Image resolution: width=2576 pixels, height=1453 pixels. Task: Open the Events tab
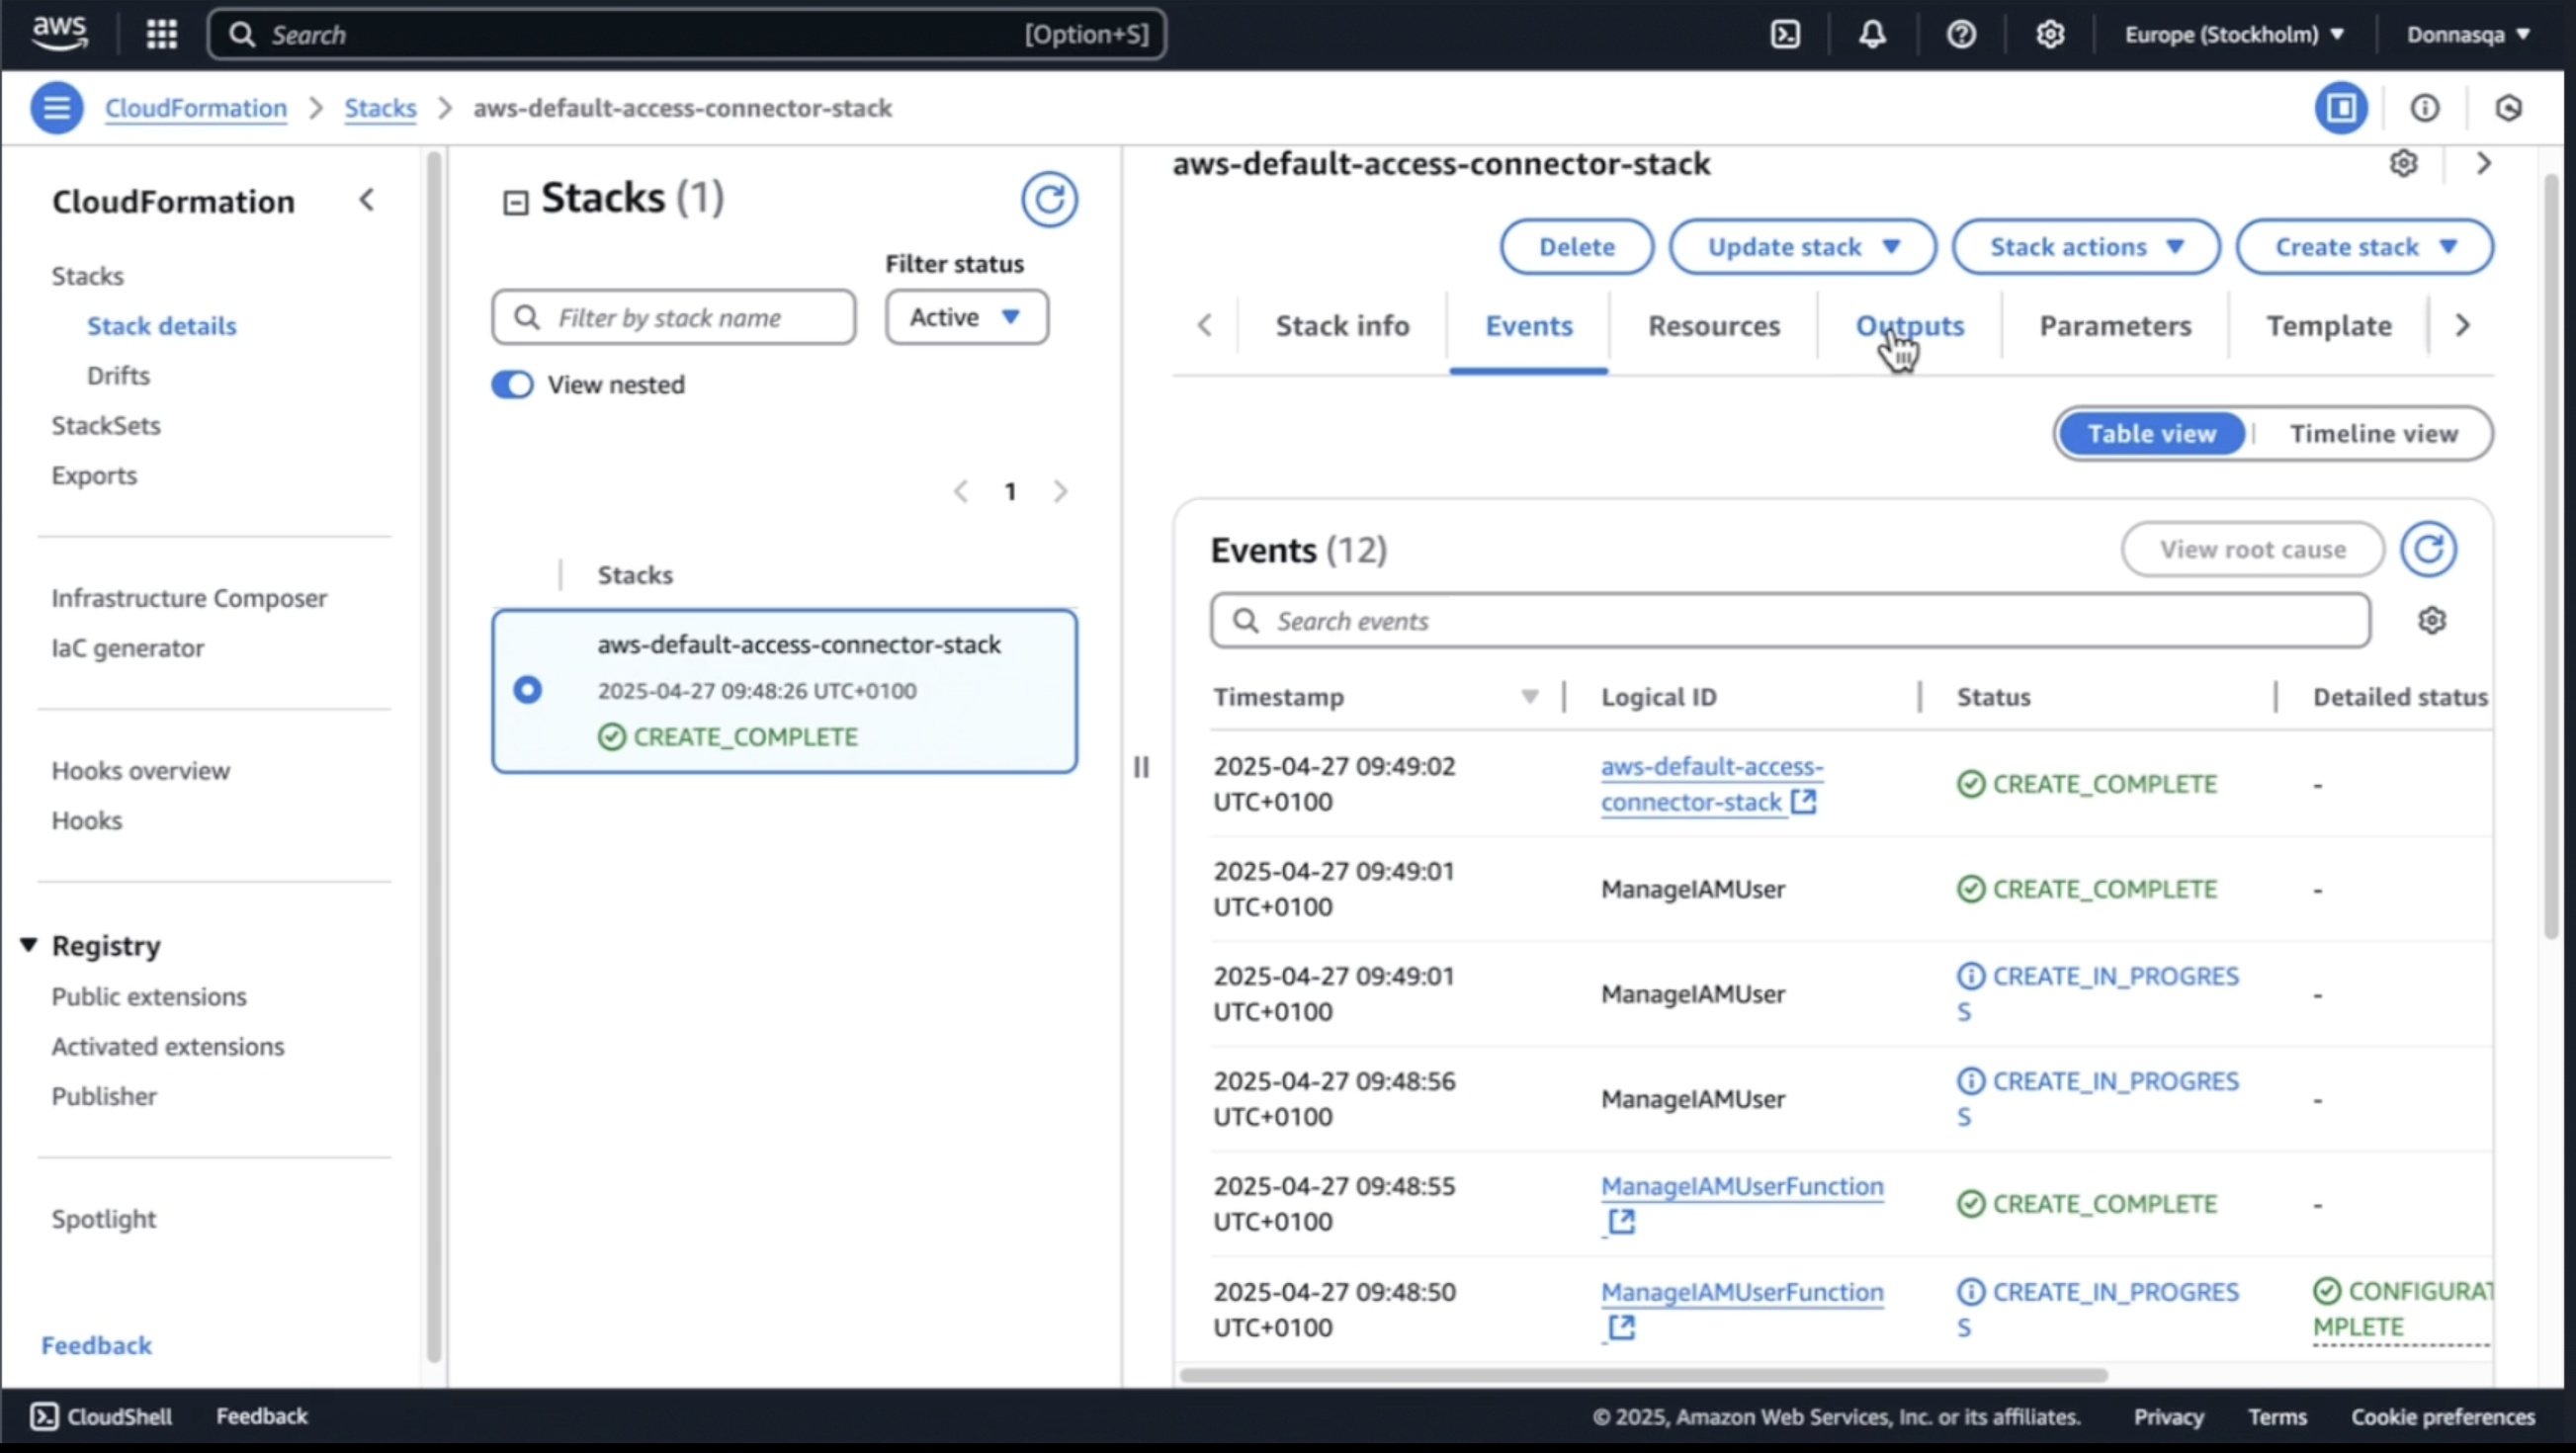click(1528, 326)
